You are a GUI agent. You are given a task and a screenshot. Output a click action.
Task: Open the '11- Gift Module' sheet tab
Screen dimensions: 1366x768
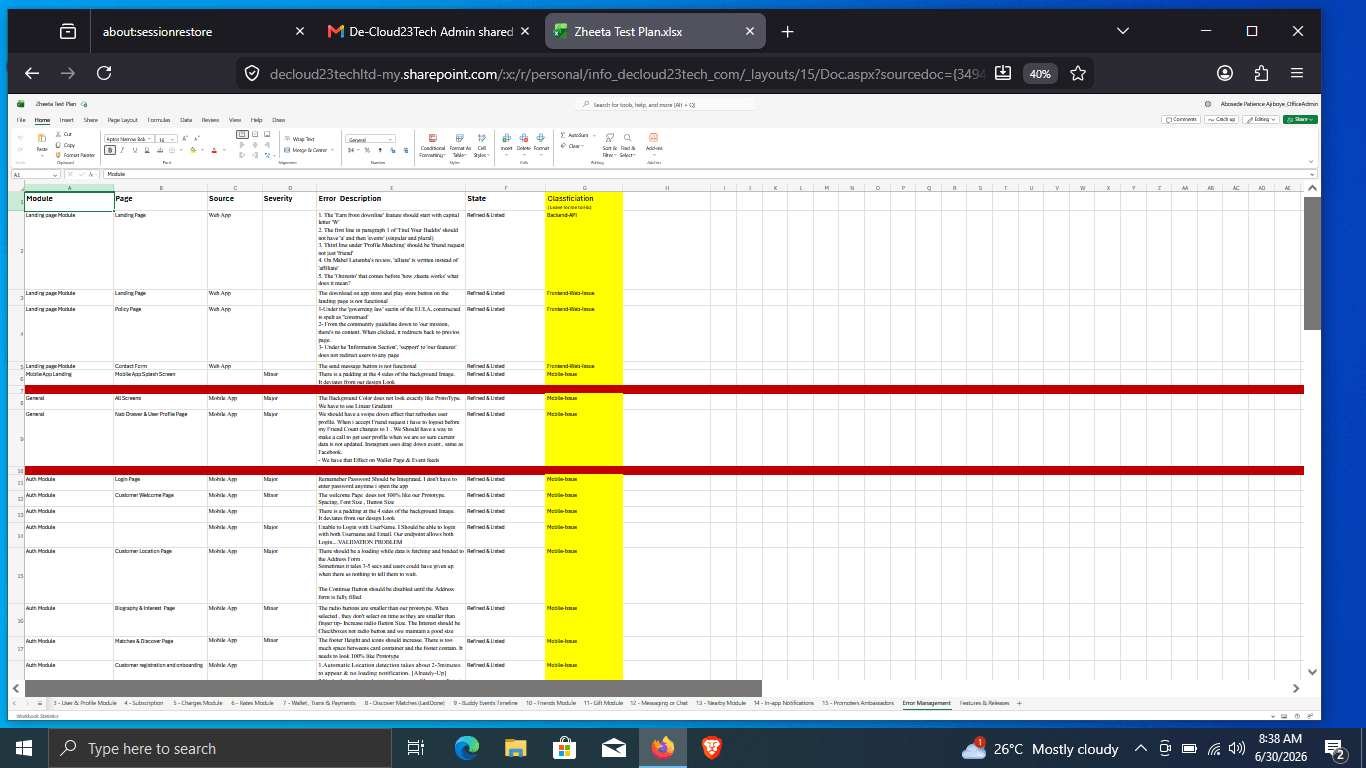click(x=604, y=703)
